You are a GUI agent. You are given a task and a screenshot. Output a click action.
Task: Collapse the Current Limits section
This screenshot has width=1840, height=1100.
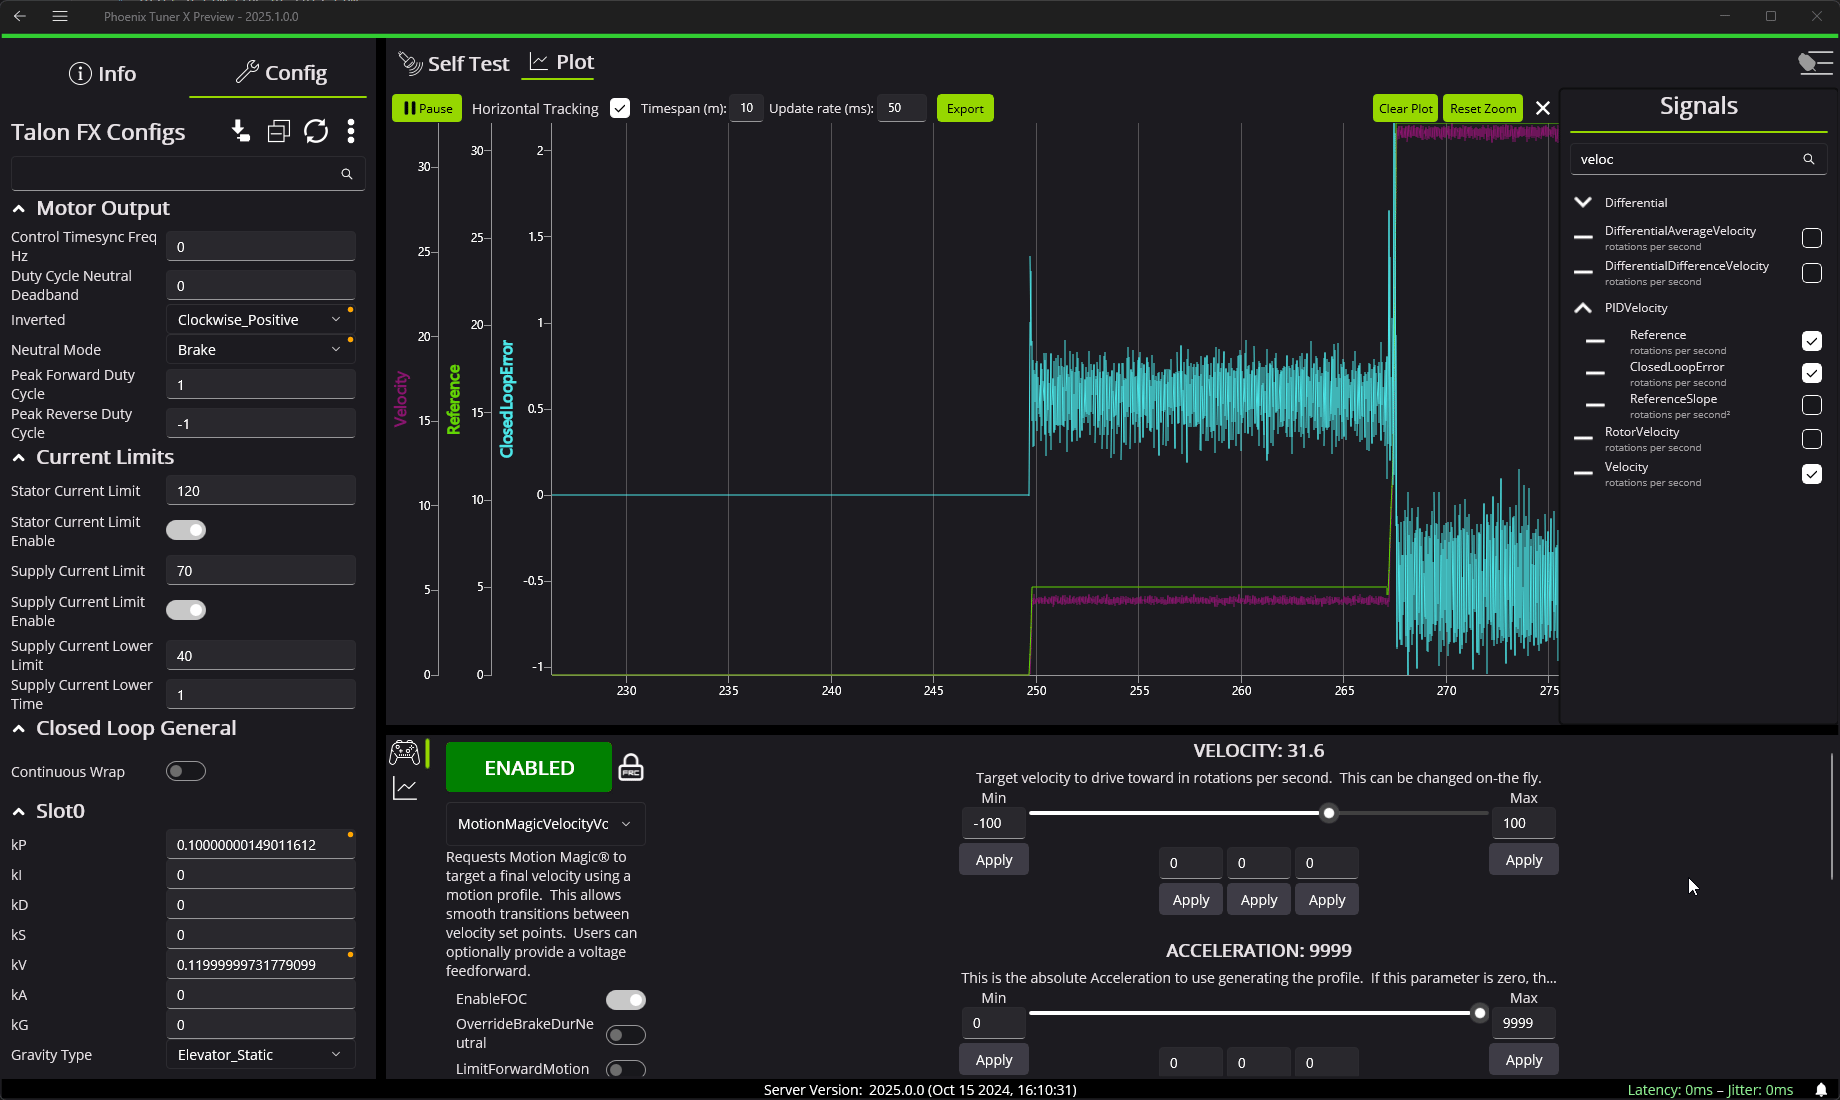pos(19,458)
